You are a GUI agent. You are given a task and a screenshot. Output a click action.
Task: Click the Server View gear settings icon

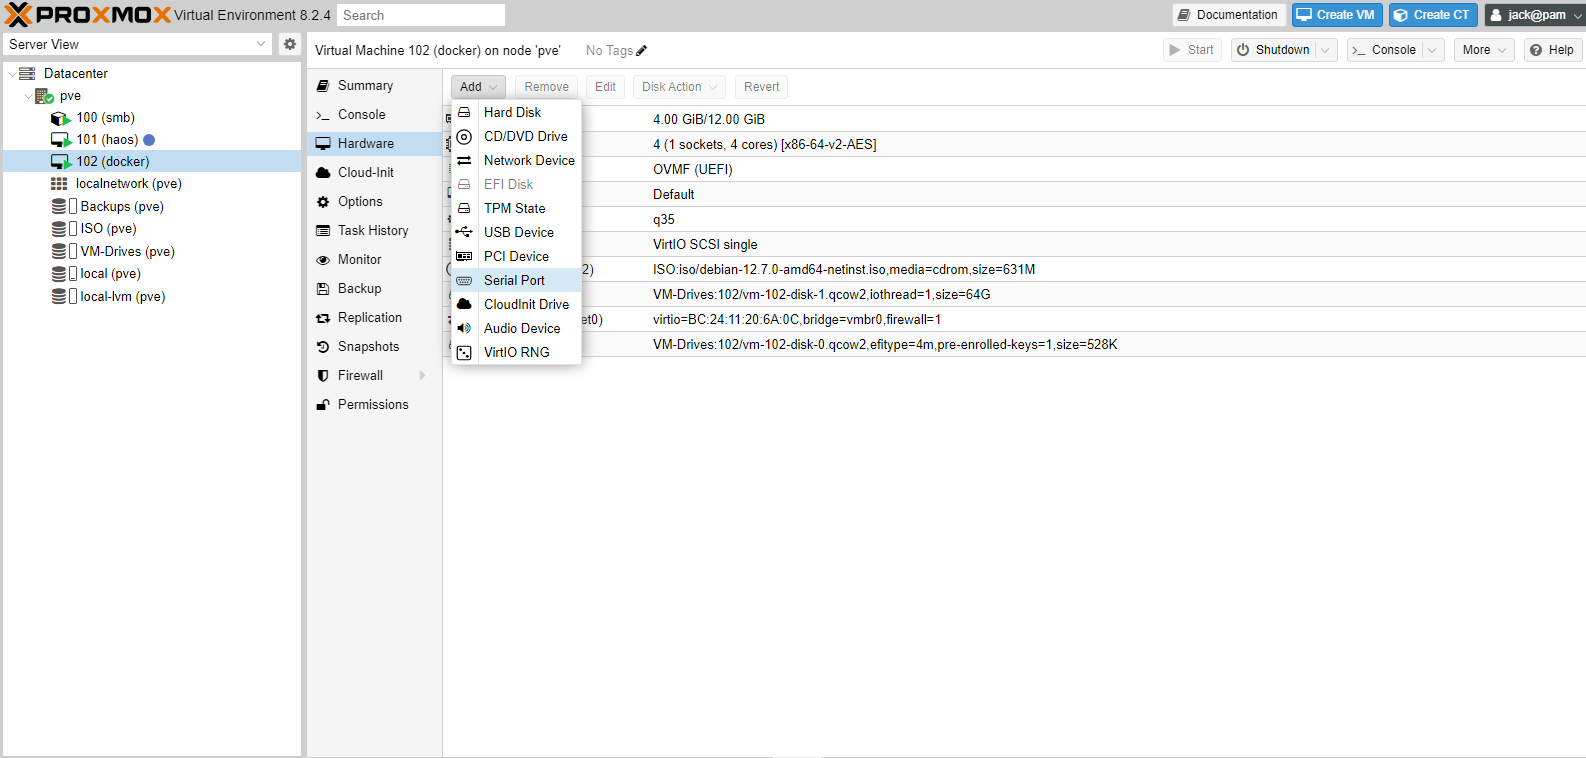click(x=289, y=44)
